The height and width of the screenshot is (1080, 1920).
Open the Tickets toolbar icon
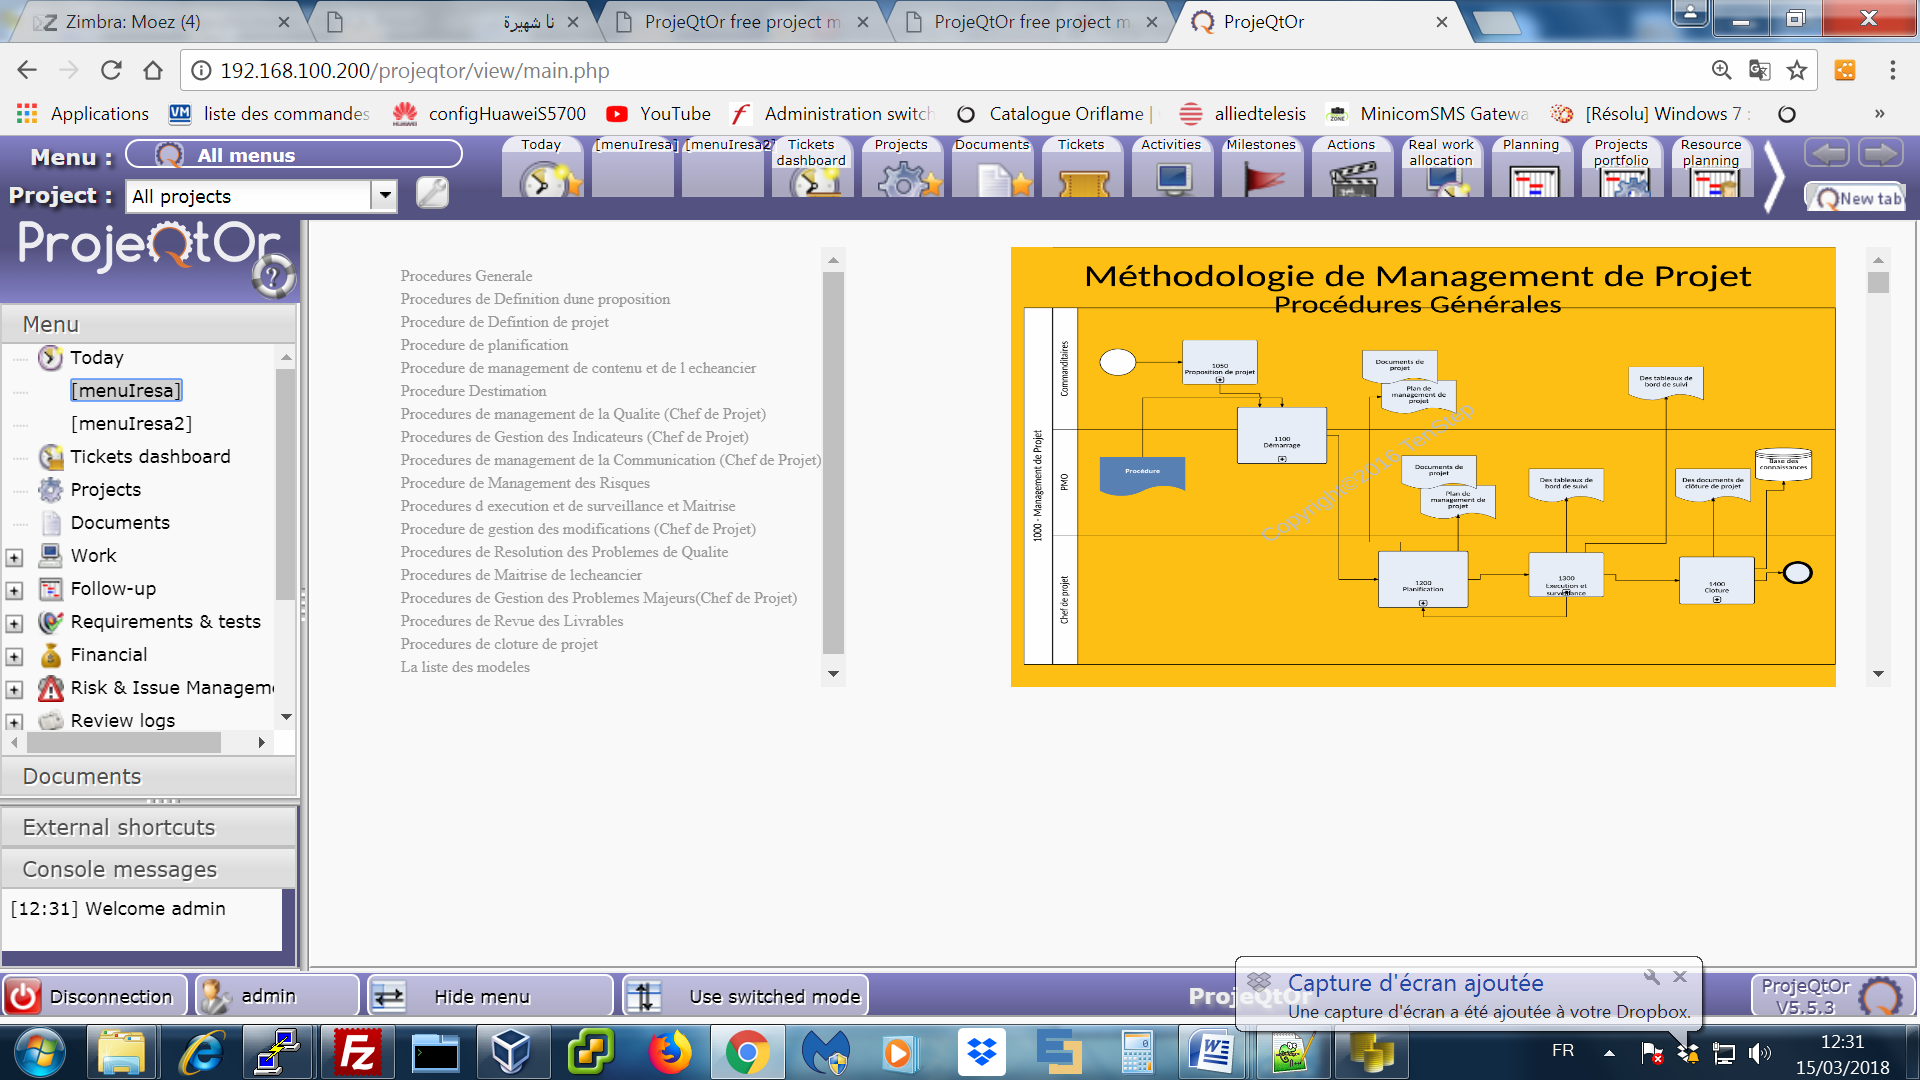click(x=1082, y=181)
